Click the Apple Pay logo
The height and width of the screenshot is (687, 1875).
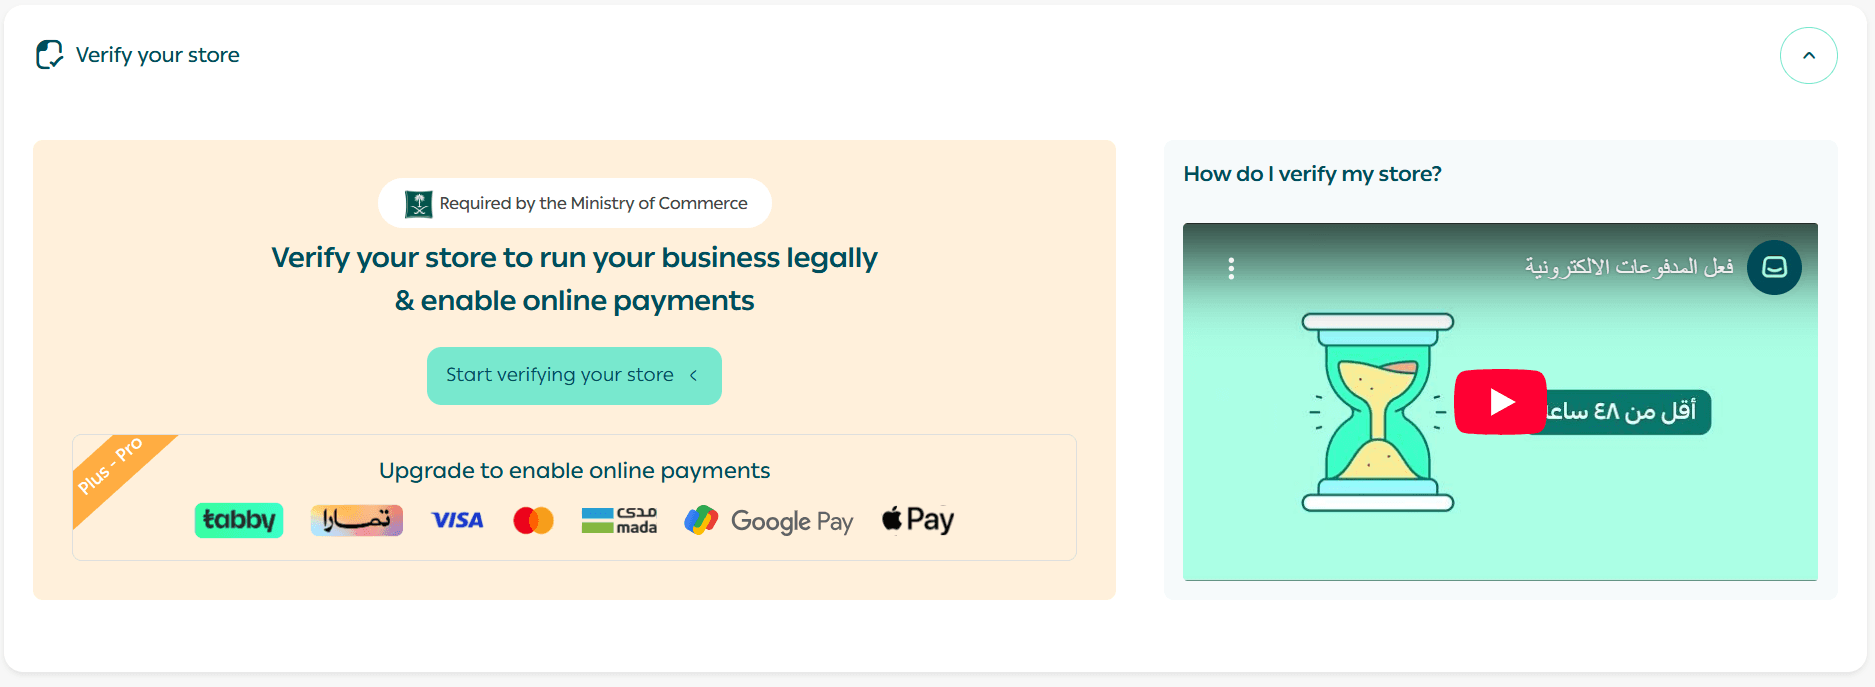click(x=918, y=520)
